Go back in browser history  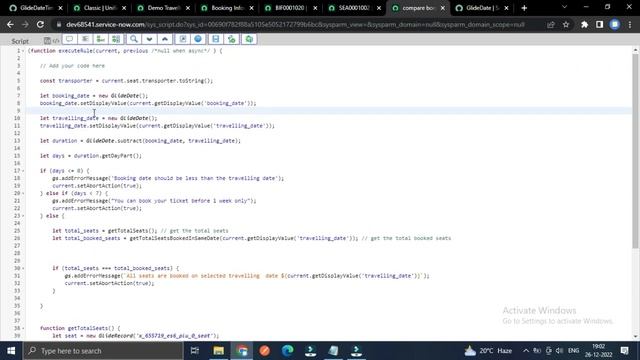tap(10, 24)
